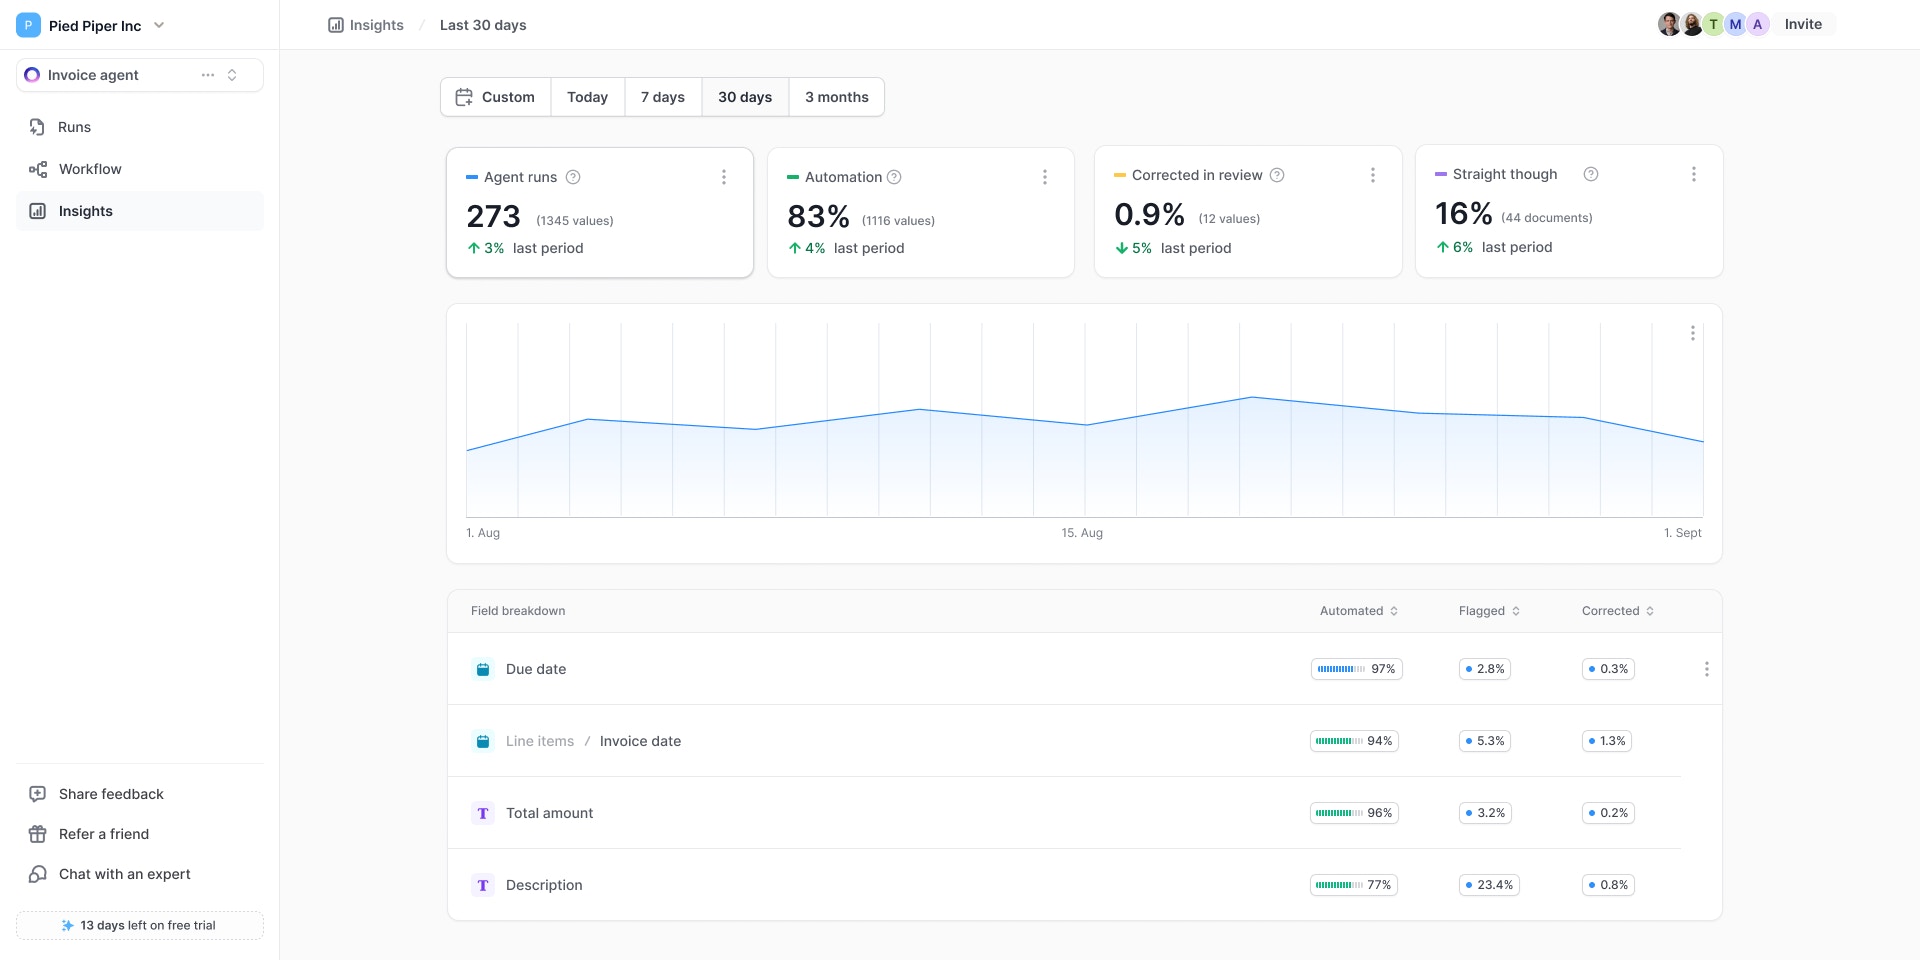Click the Description 77% automated bar

pyautogui.click(x=1354, y=885)
